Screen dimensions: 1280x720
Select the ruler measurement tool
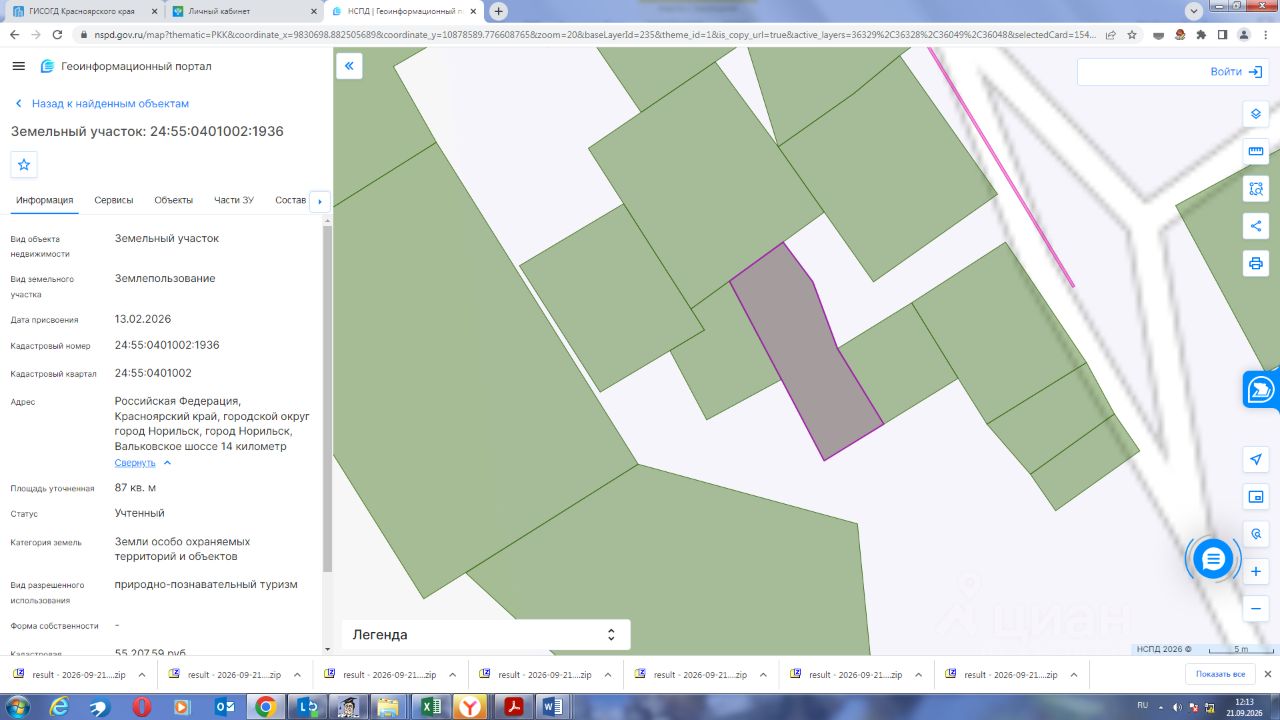(x=1256, y=151)
